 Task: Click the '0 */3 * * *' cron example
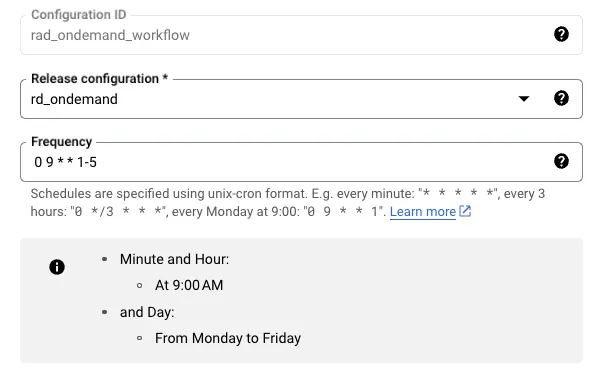(119, 212)
